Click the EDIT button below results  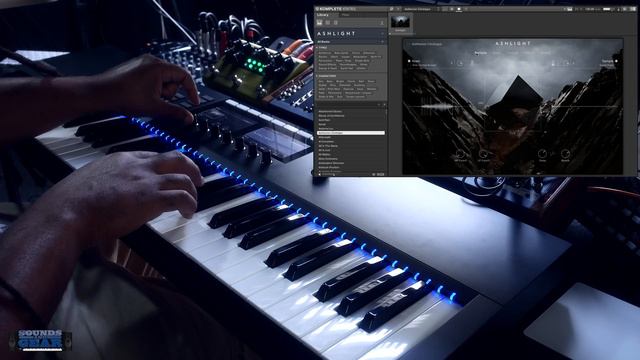click(380, 174)
